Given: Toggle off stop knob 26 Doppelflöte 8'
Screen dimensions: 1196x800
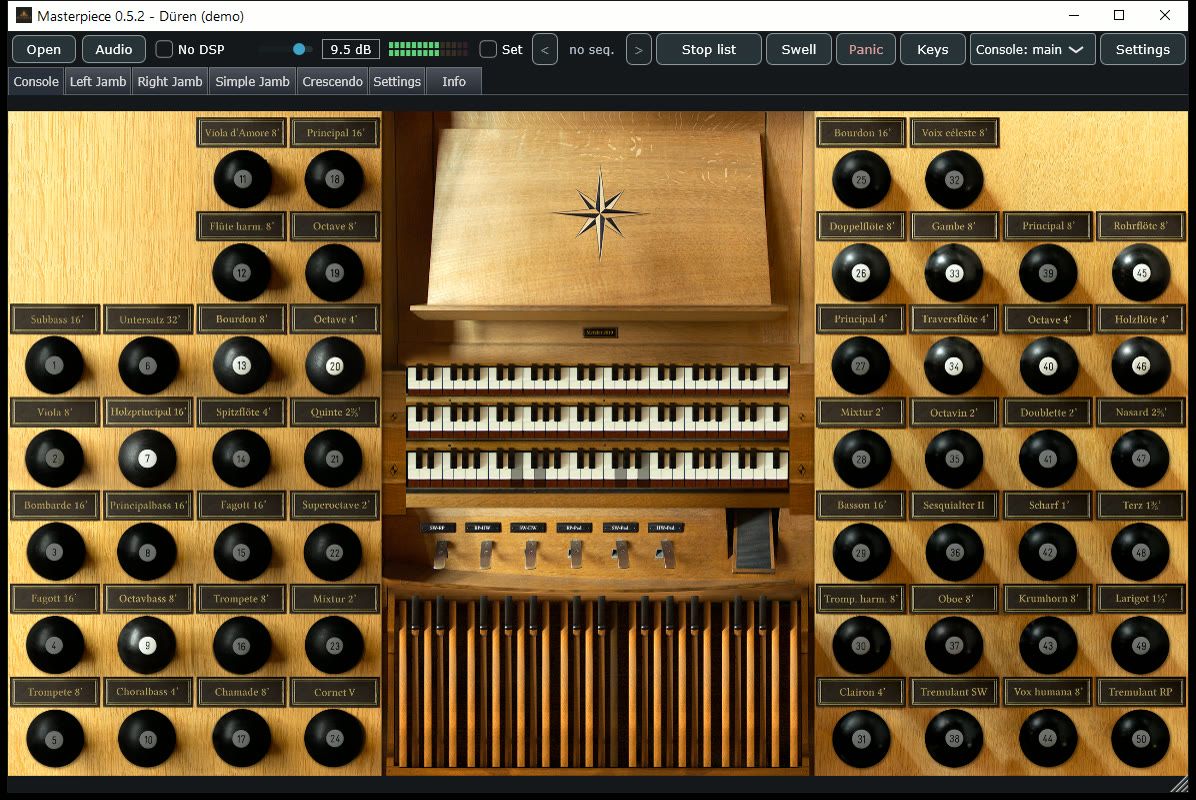Looking at the screenshot, I should 861,272.
